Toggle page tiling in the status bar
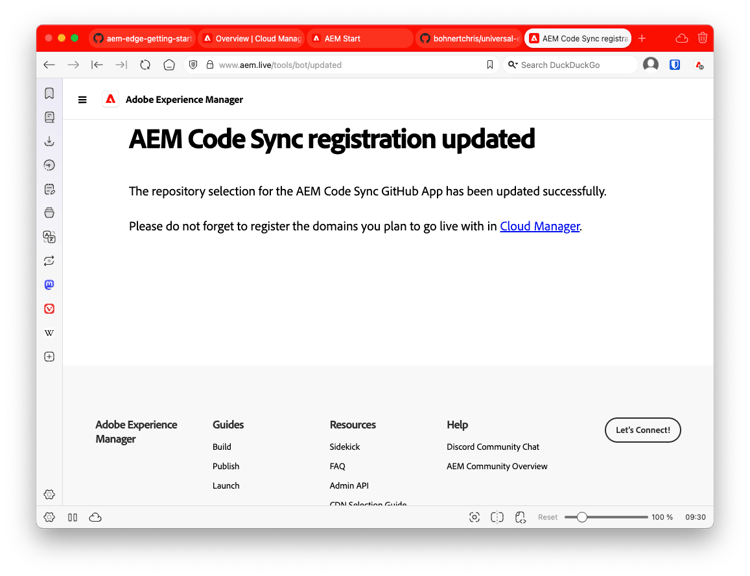The height and width of the screenshot is (576, 750). click(x=497, y=517)
